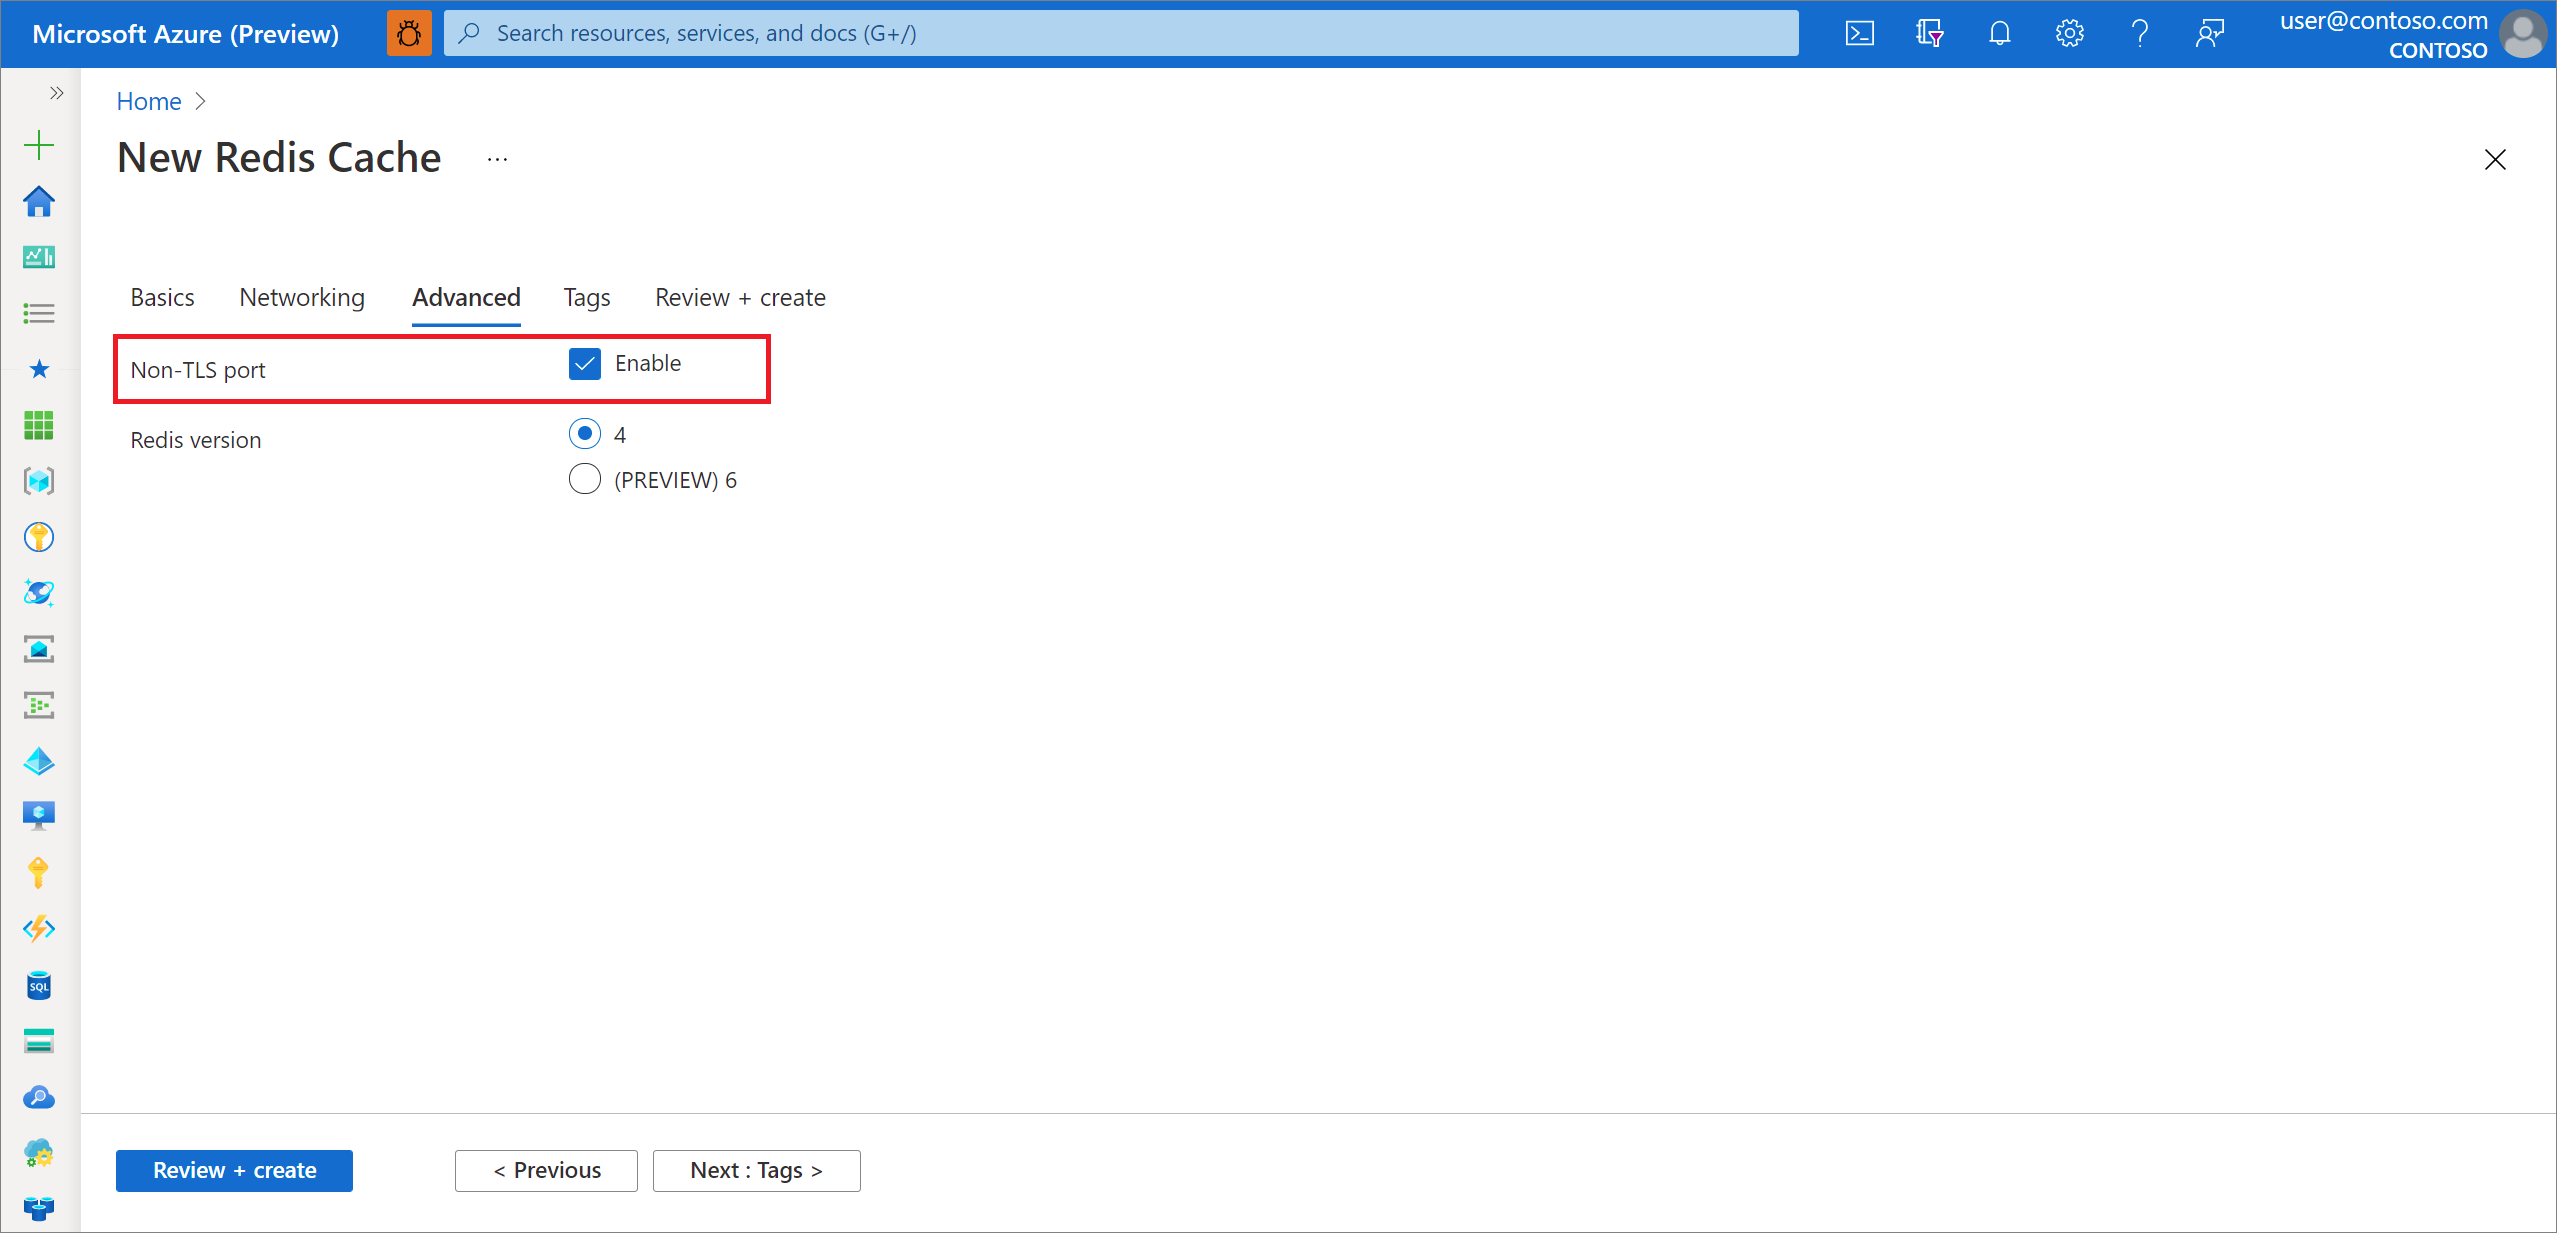The height and width of the screenshot is (1233, 2557).
Task: Send feedback via the feedback icon
Action: (2210, 33)
